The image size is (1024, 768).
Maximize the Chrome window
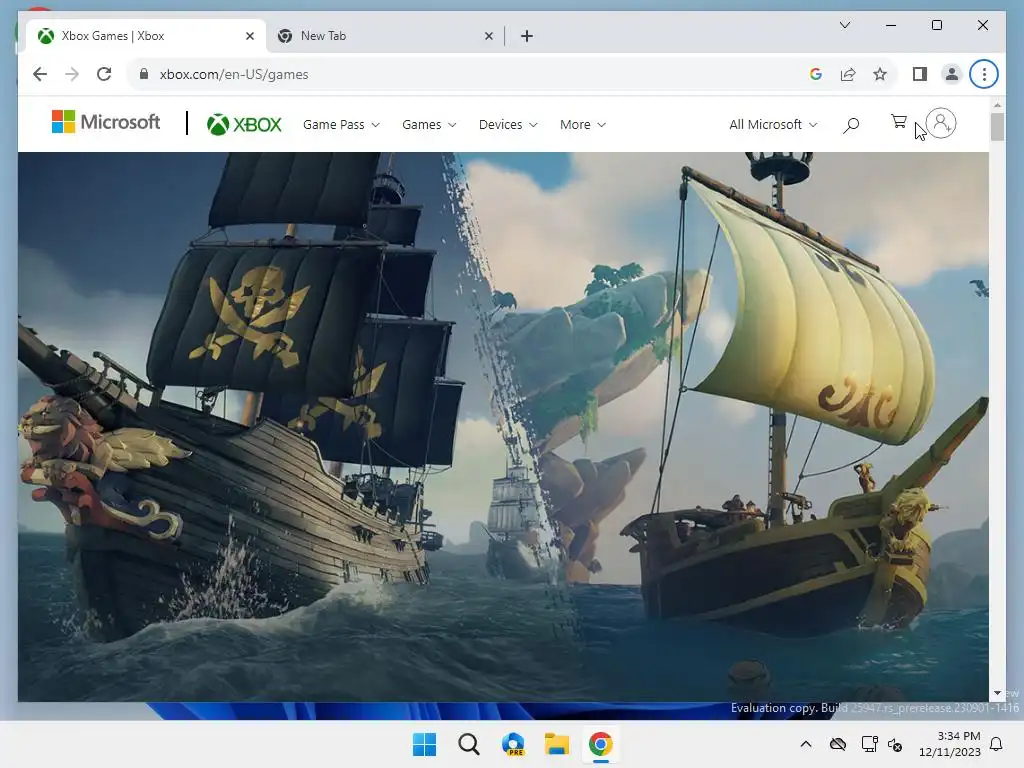pos(936,25)
